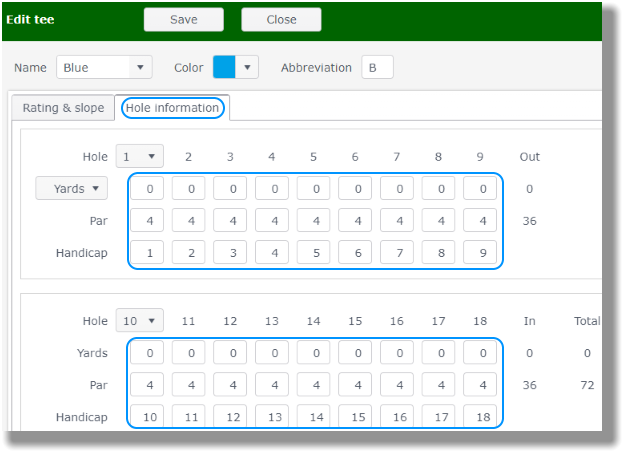
Task: Click the blue color swatch
Action: point(224,67)
